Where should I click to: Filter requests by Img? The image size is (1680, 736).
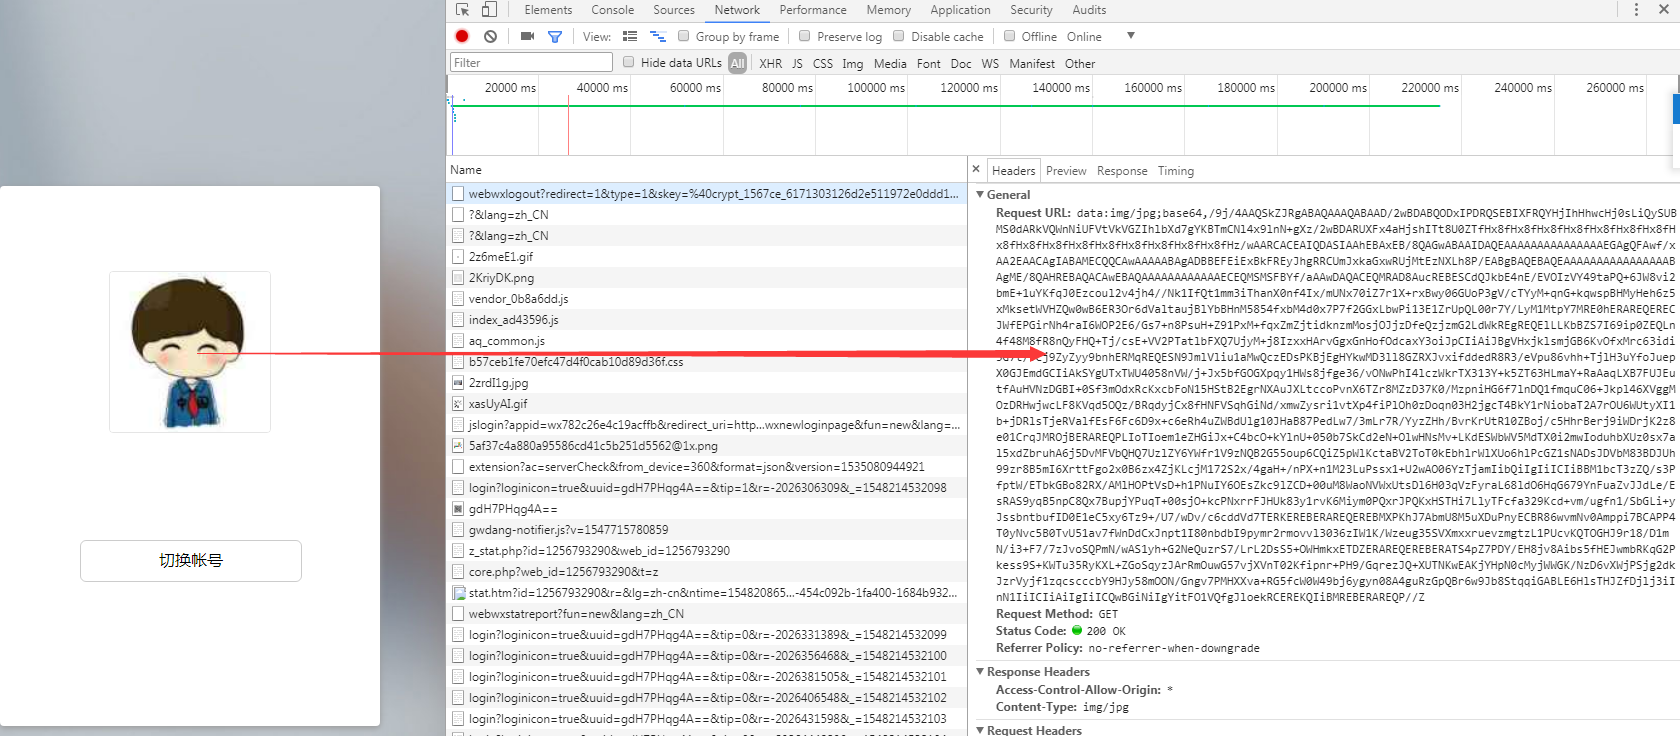point(853,63)
